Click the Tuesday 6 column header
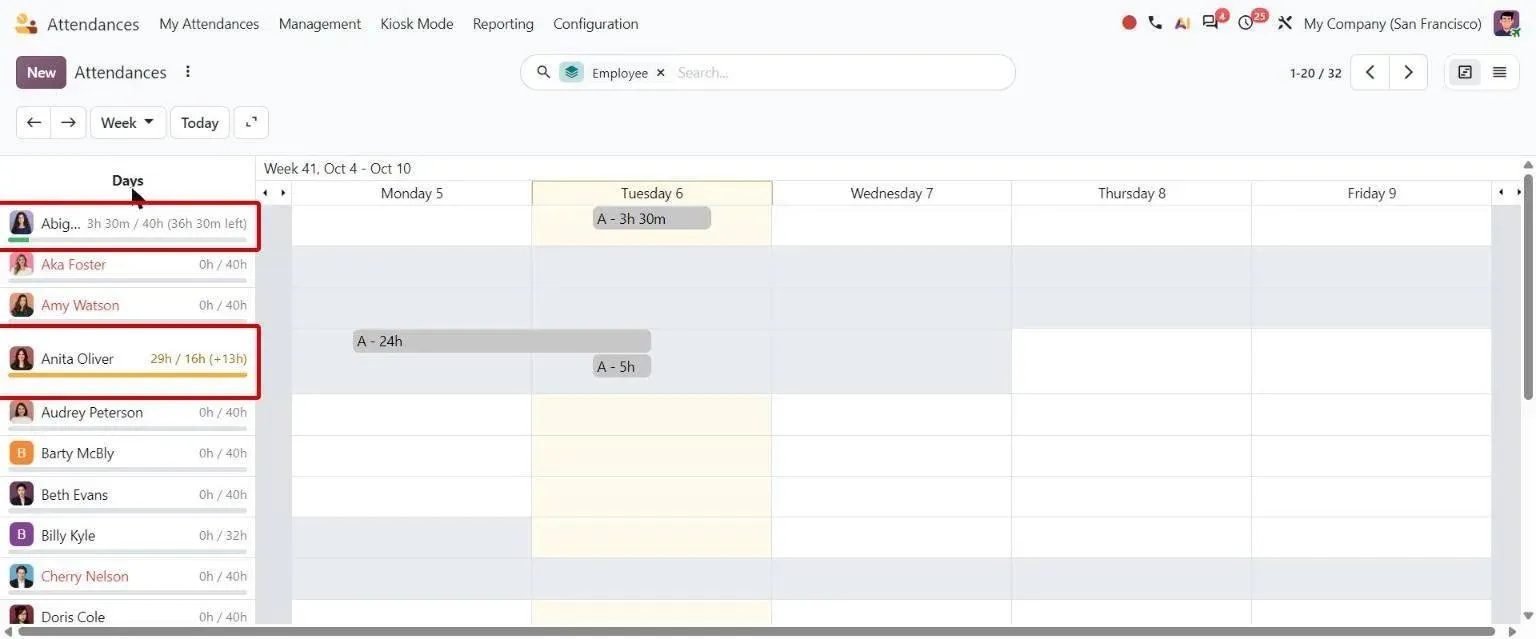Viewport: 1536px width, 639px height. pos(652,193)
